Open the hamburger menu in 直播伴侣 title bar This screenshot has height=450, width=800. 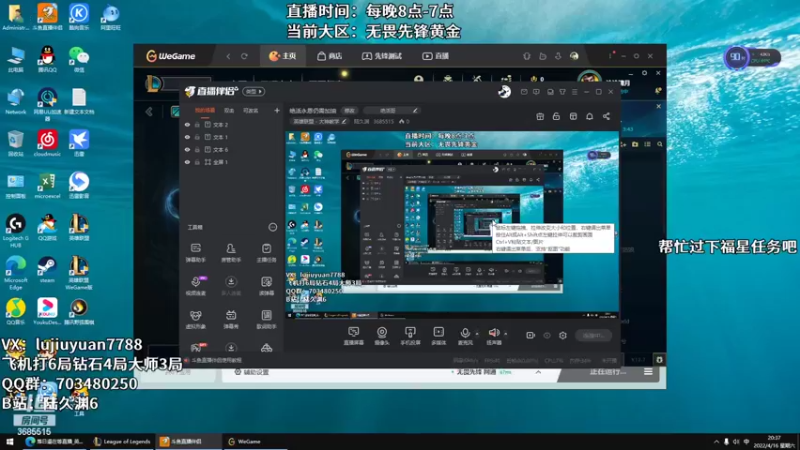[x=574, y=92]
